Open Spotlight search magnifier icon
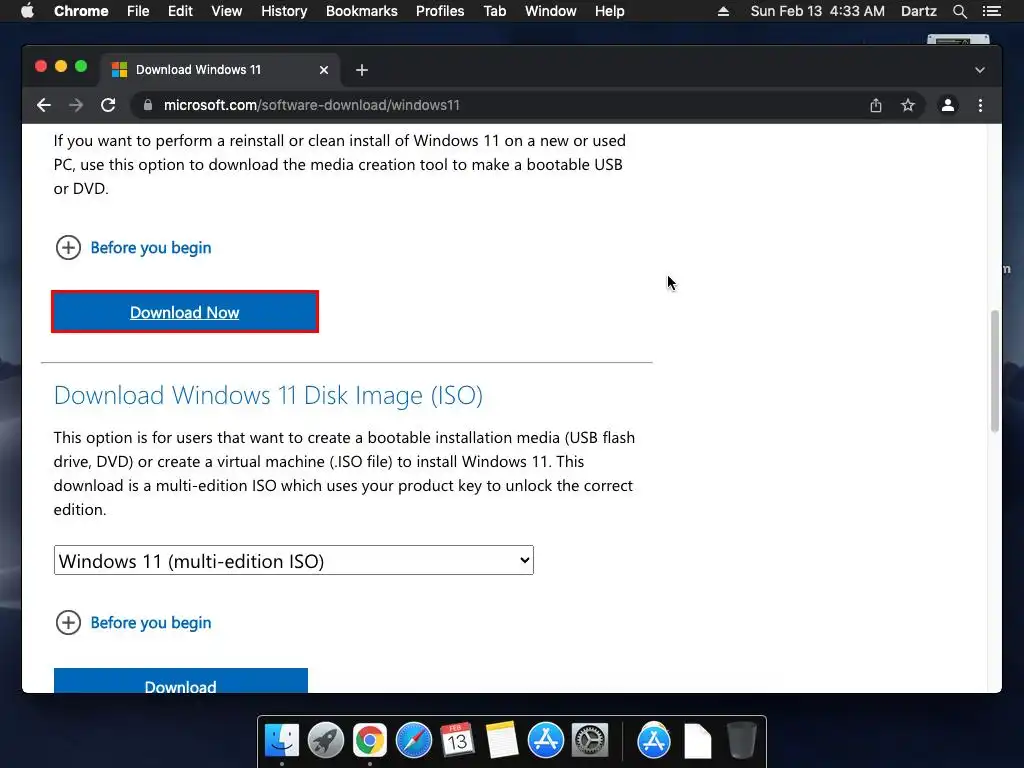This screenshot has width=1024, height=768. [x=959, y=11]
